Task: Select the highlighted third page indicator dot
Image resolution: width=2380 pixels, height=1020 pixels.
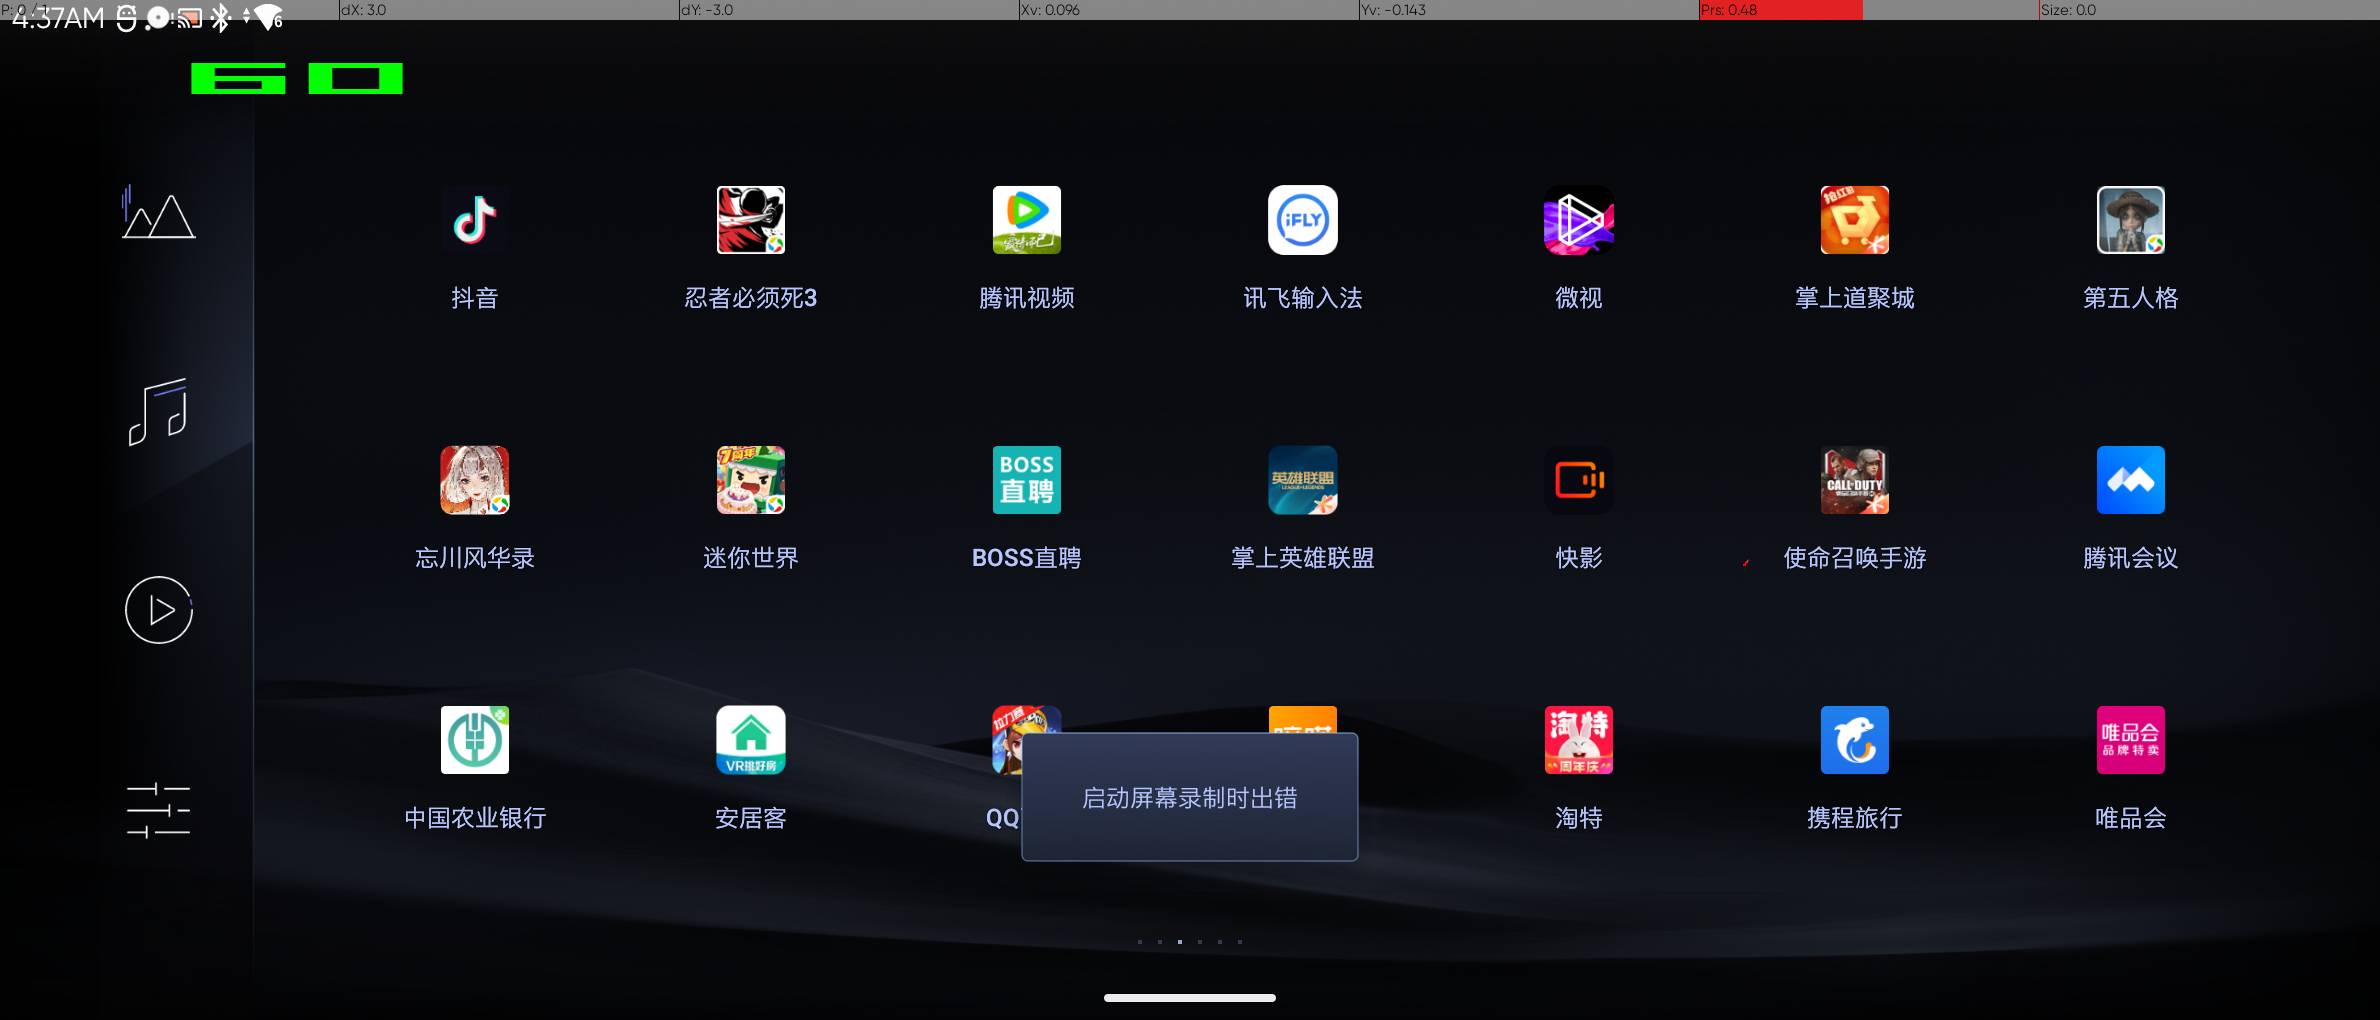Action: pos(1180,941)
